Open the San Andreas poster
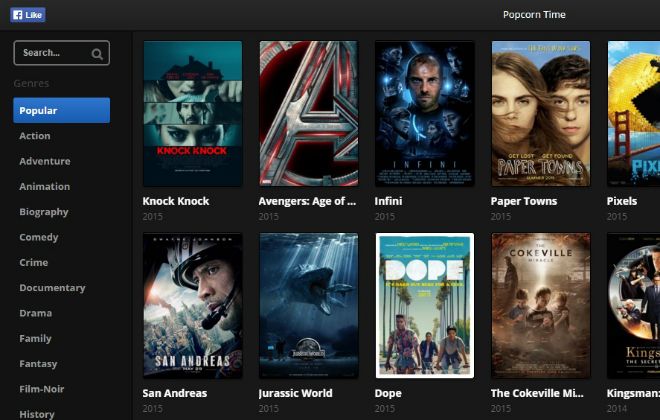 [x=193, y=306]
